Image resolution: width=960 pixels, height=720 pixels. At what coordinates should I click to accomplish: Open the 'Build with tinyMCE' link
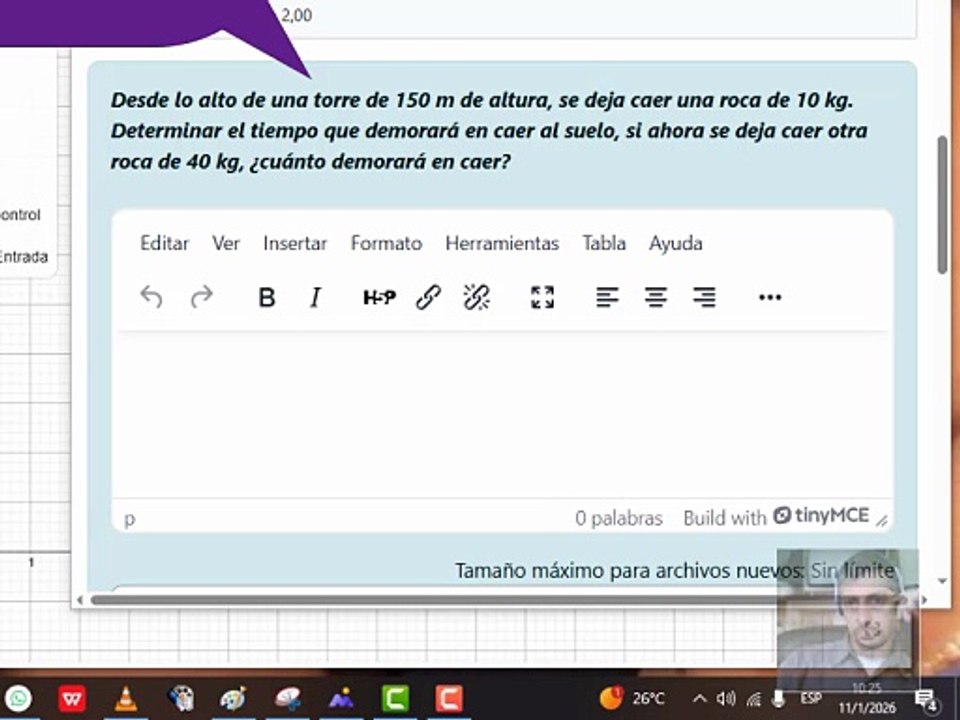pyautogui.click(x=776, y=517)
